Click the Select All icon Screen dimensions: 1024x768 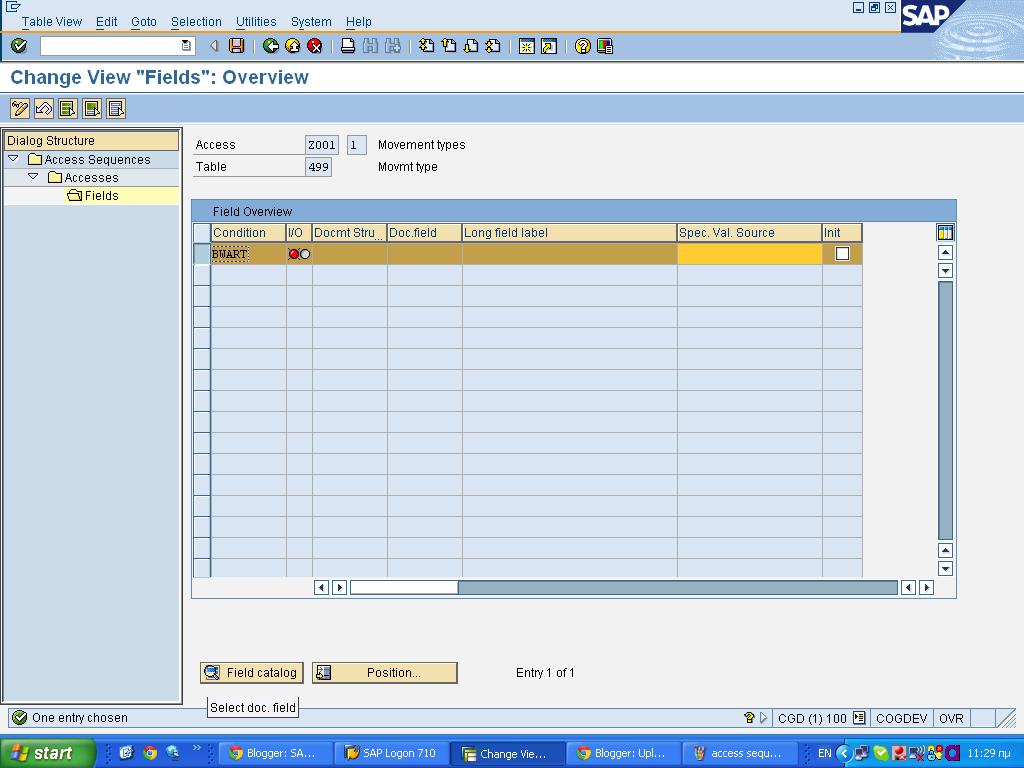68,108
